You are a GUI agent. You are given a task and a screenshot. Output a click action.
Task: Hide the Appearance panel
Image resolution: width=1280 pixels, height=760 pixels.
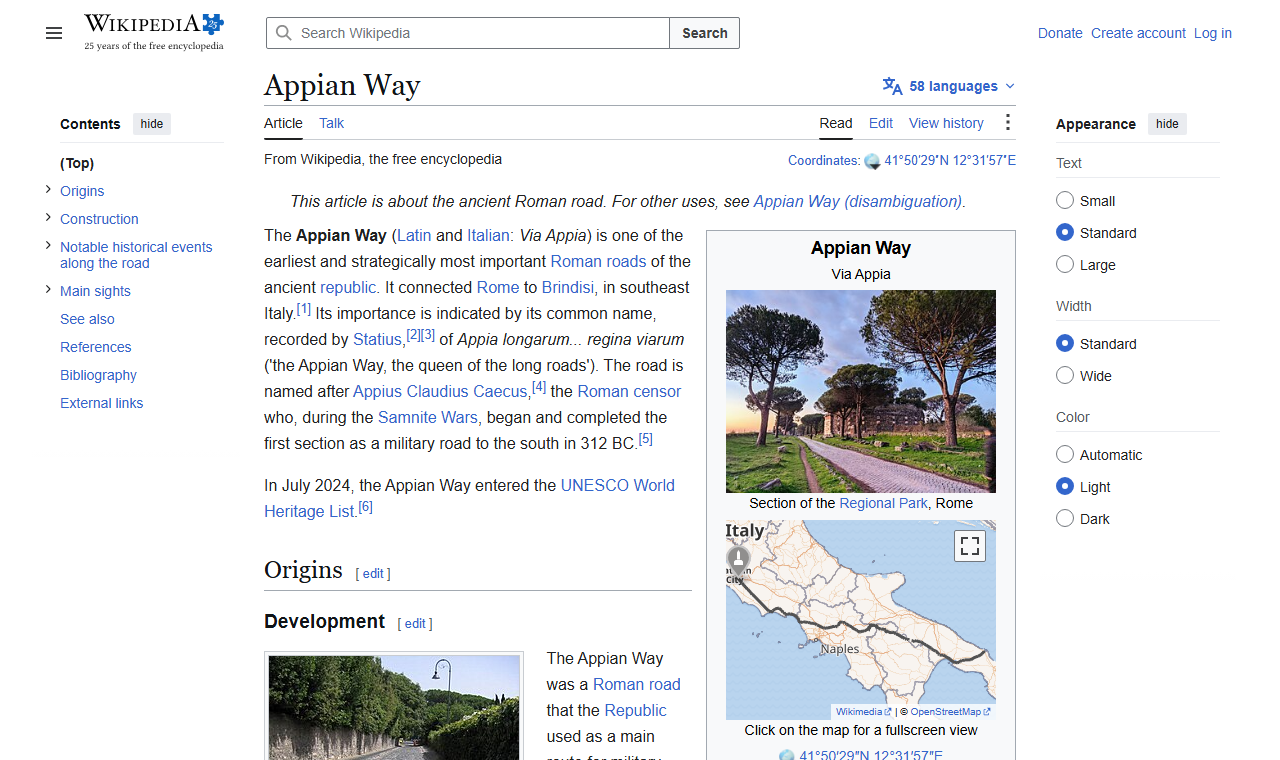[1167, 124]
